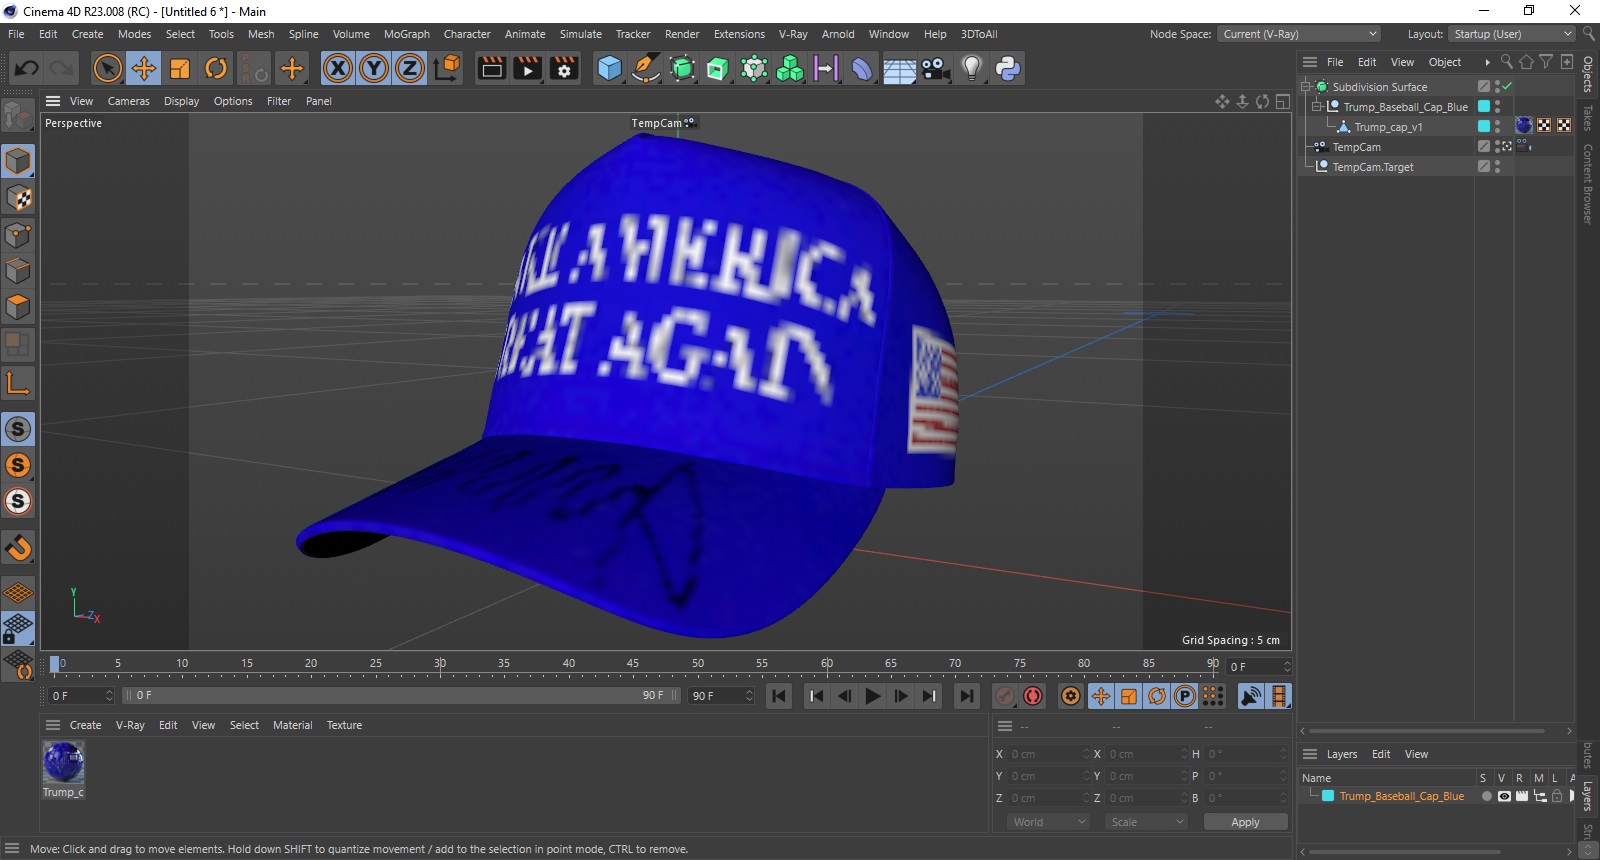Add a Bend deformer object
Screen dimensions: 1600x860
pos(862,68)
